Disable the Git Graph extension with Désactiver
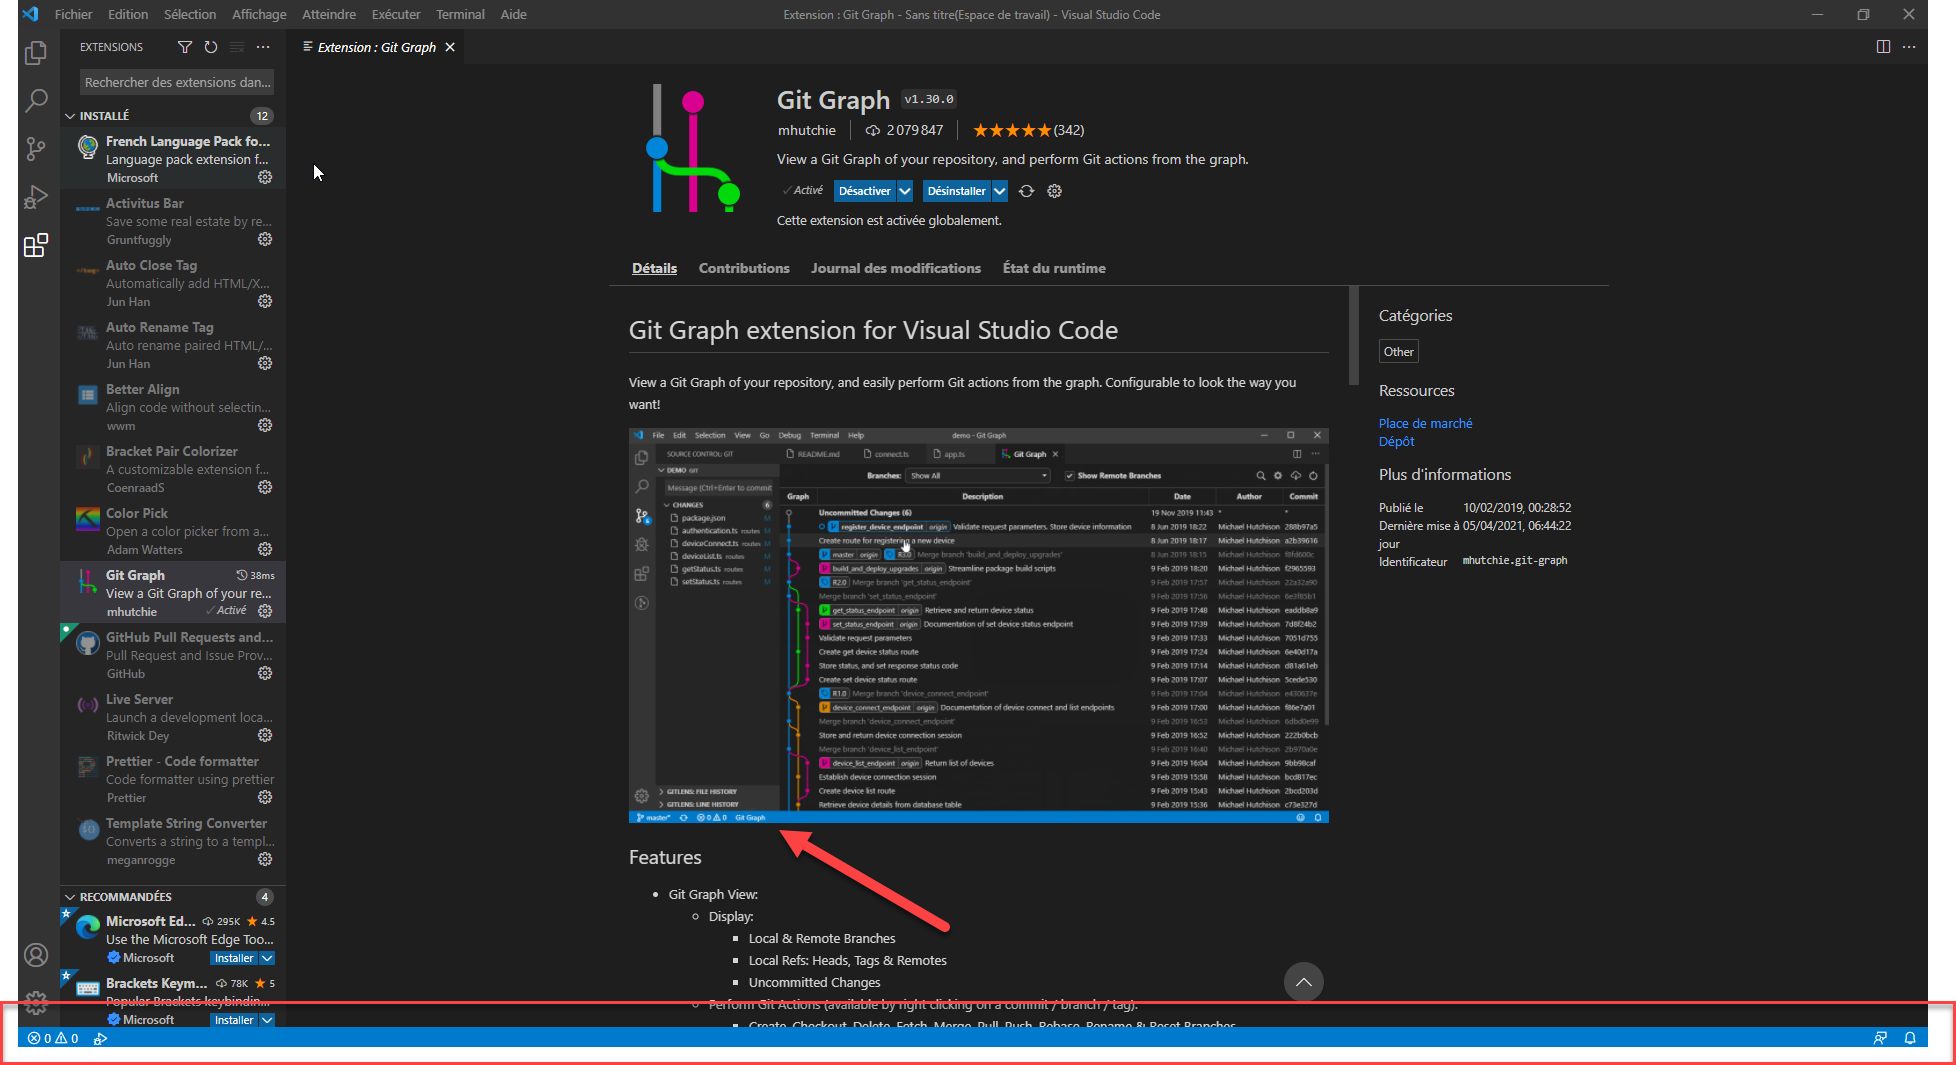 pos(864,190)
